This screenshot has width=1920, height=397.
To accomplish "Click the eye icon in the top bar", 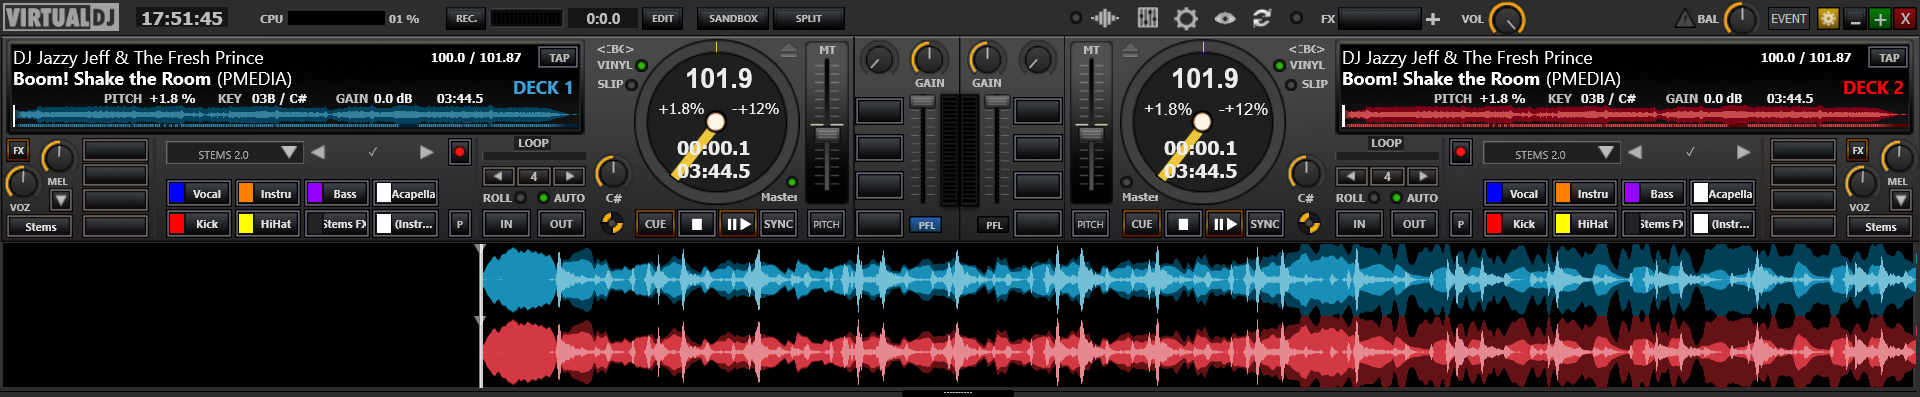I will click(x=1225, y=18).
